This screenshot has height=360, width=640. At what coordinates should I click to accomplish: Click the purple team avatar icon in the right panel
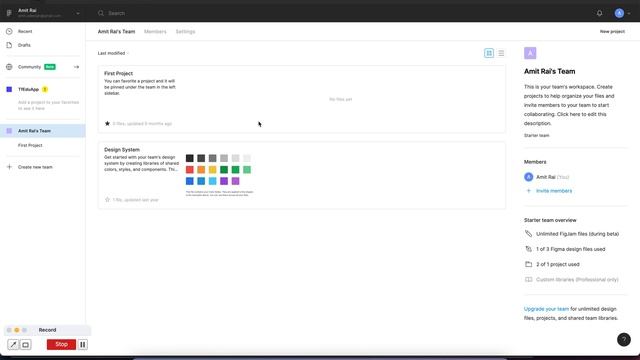(x=530, y=53)
